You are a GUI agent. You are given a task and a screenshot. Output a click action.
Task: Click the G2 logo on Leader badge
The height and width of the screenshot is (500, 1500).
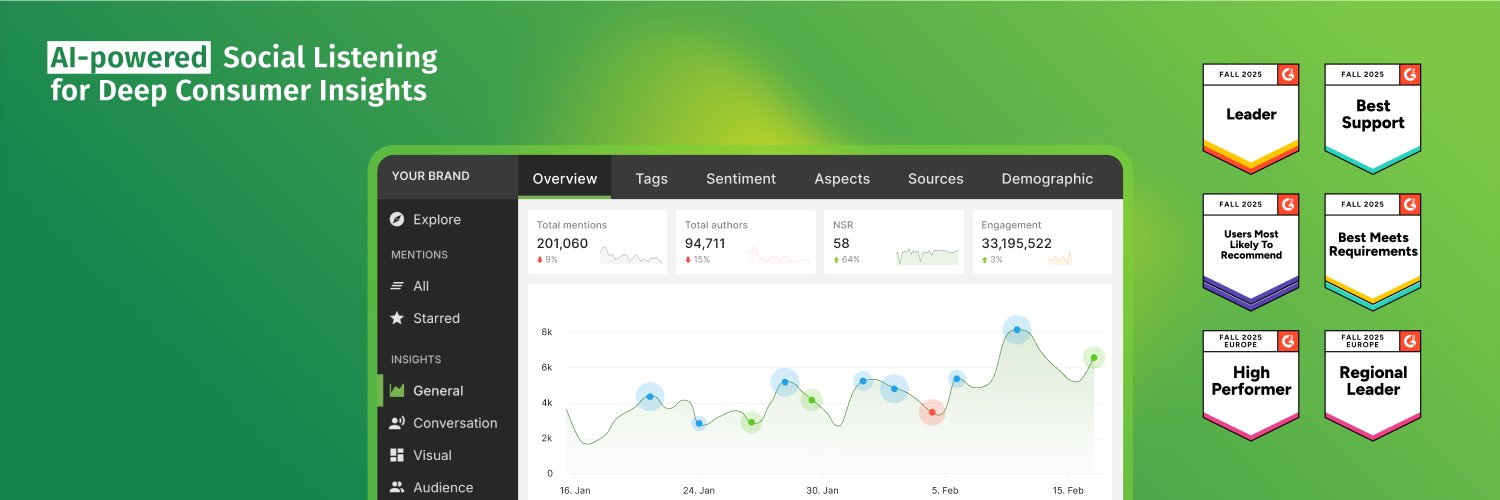click(x=1288, y=74)
